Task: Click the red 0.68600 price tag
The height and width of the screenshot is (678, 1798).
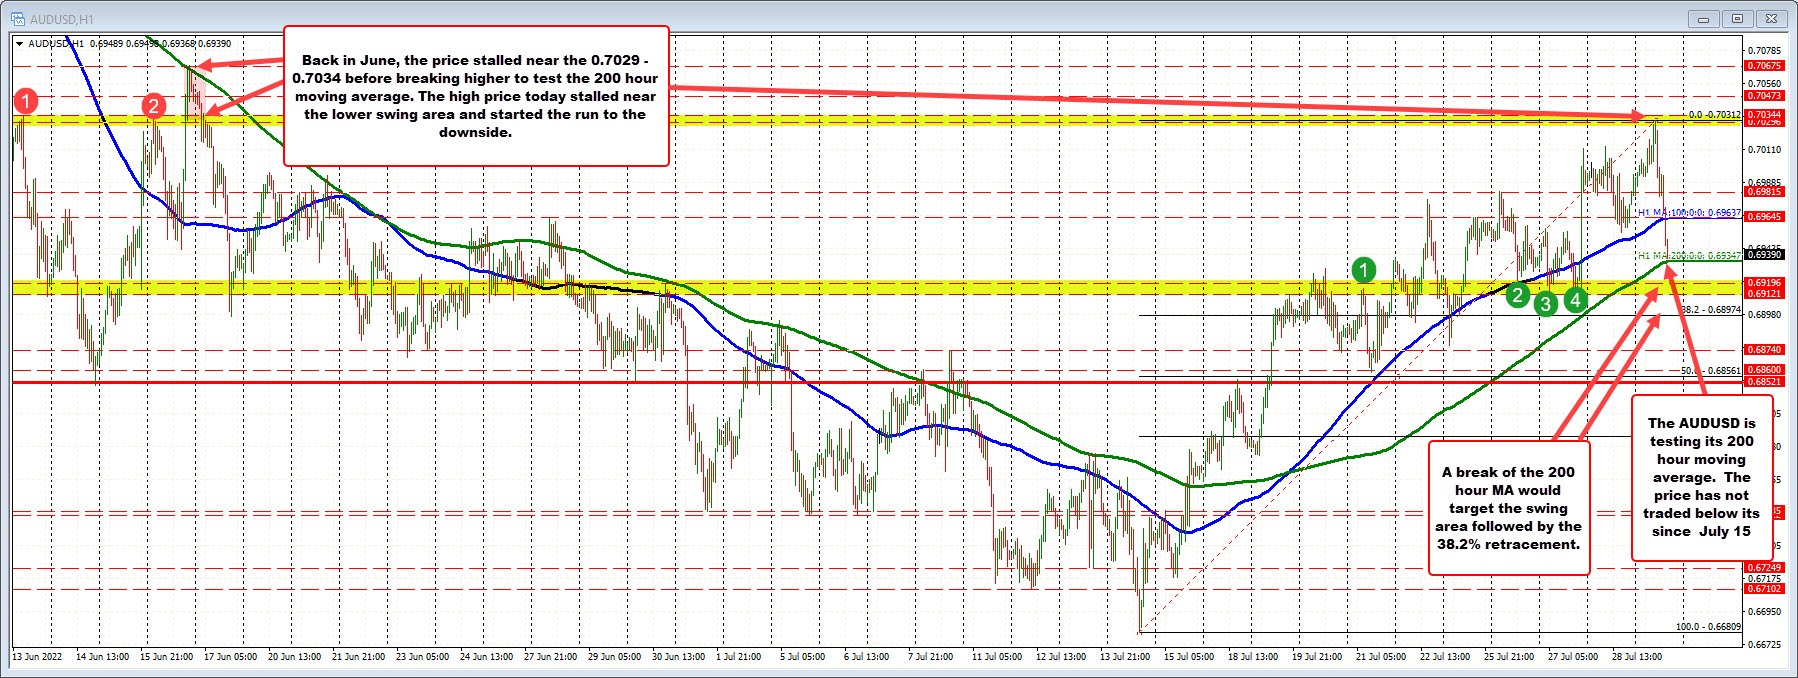Action: [x=1763, y=370]
